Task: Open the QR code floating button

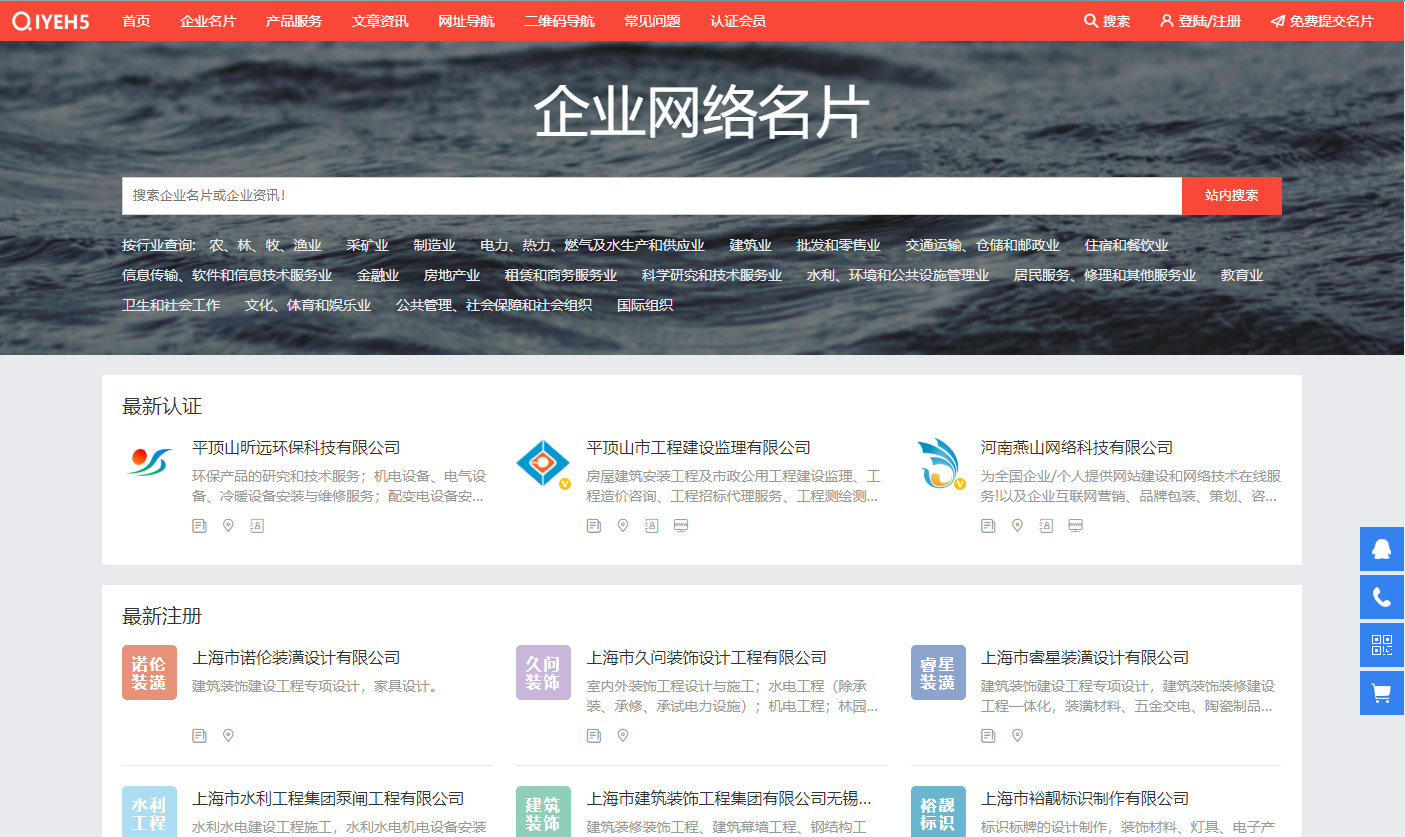Action: (x=1381, y=645)
